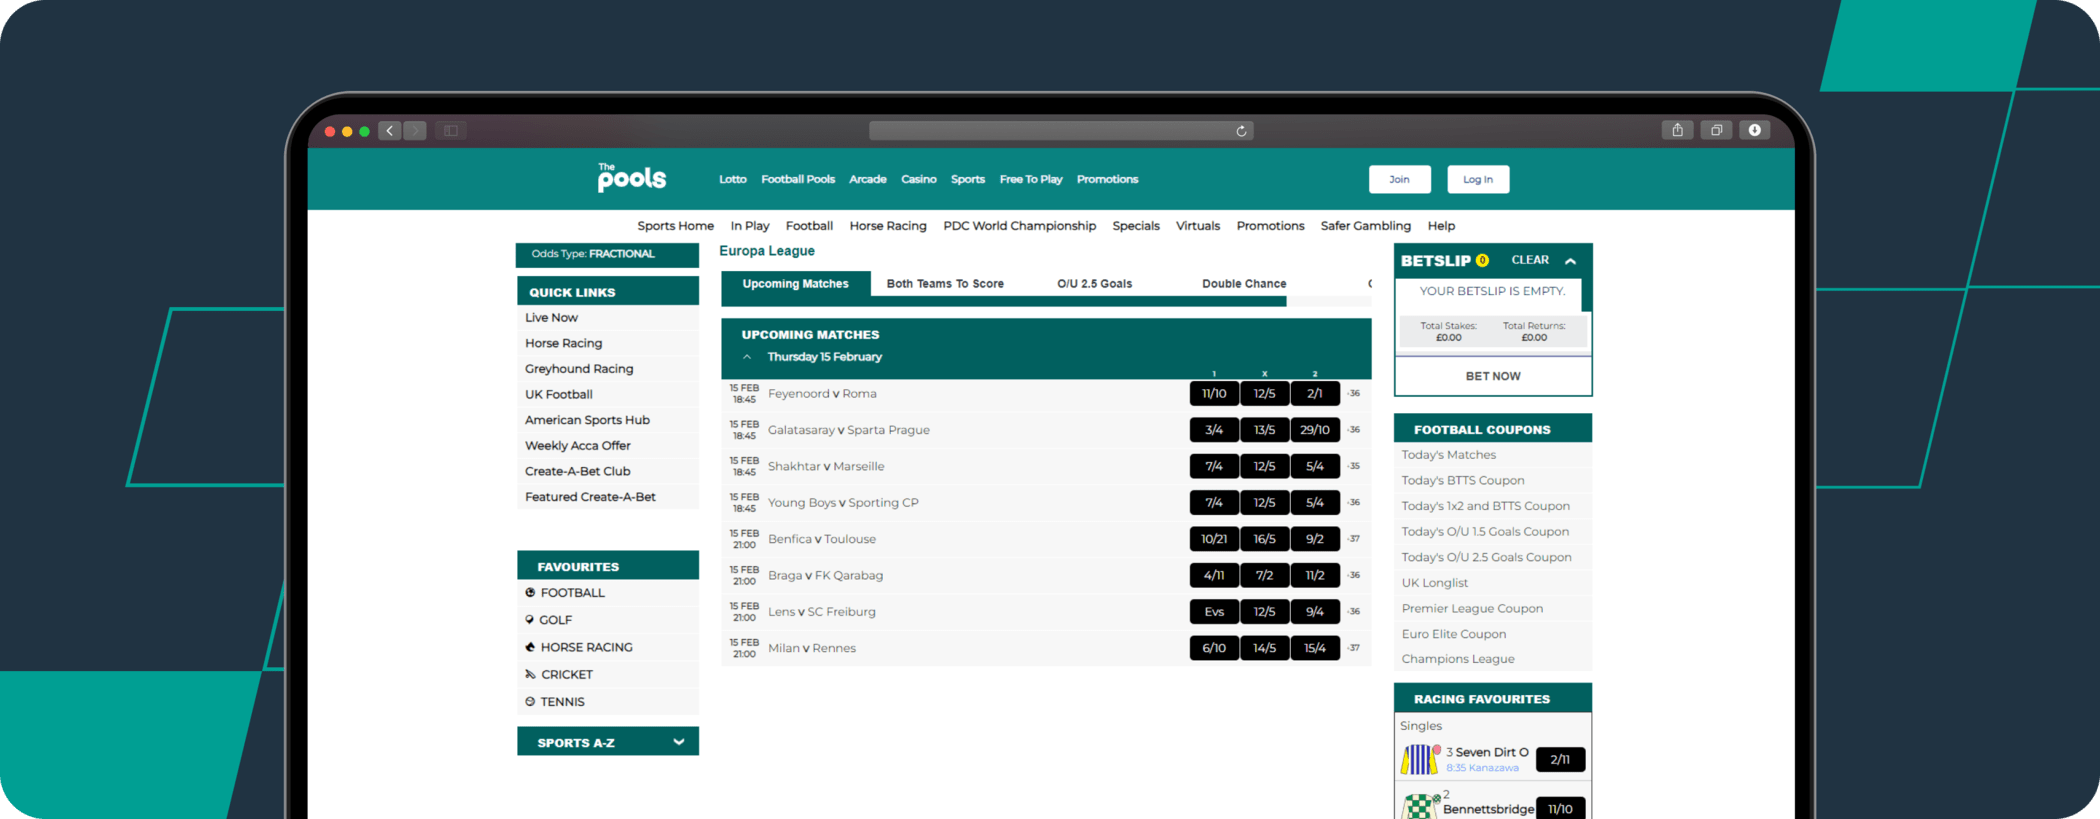The height and width of the screenshot is (819, 2100).
Task: Click the Seven Dirt O jockey silks
Action: point(1420,760)
